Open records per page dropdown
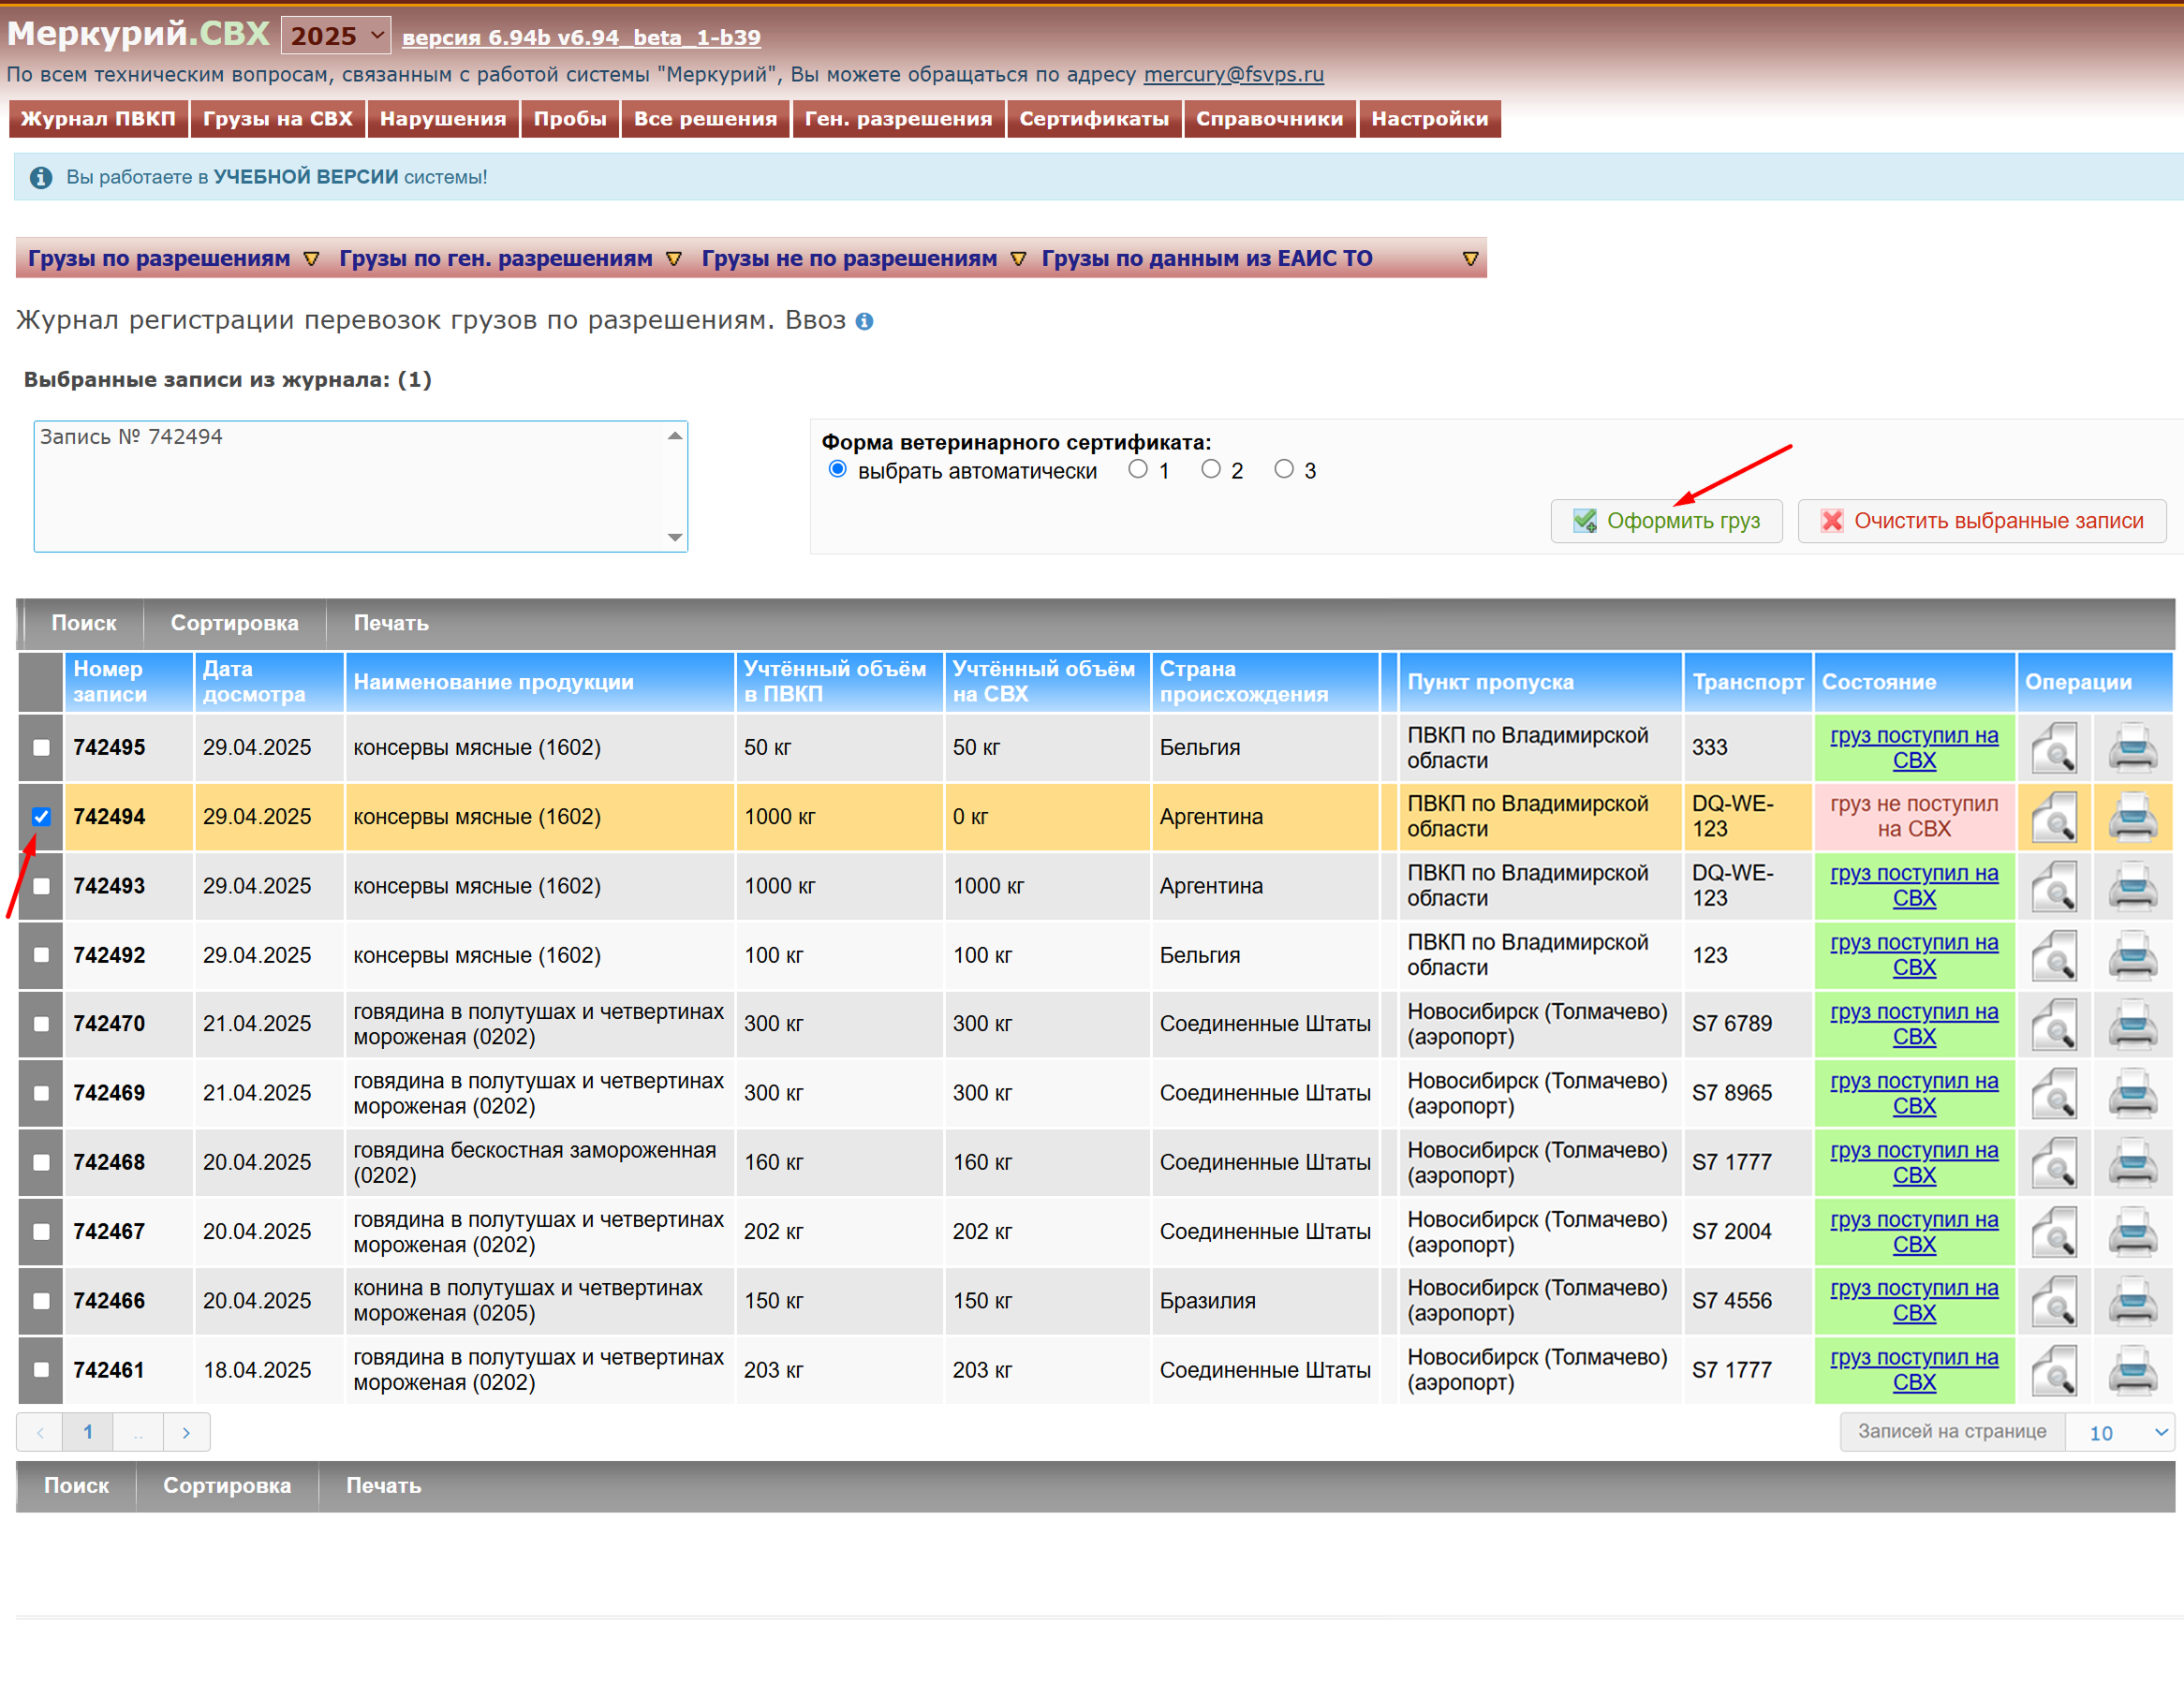Viewport: 2184px width, 1683px height. tap(2120, 1432)
